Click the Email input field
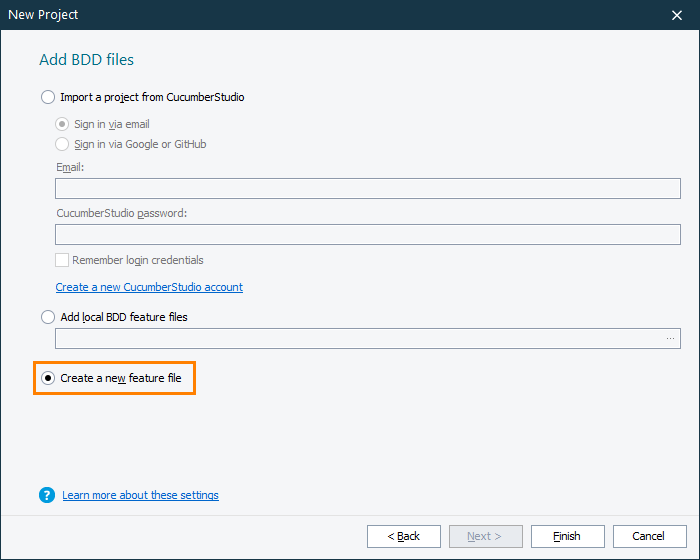Viewport: 700px width, 560px height. click(x=367, y=189)
